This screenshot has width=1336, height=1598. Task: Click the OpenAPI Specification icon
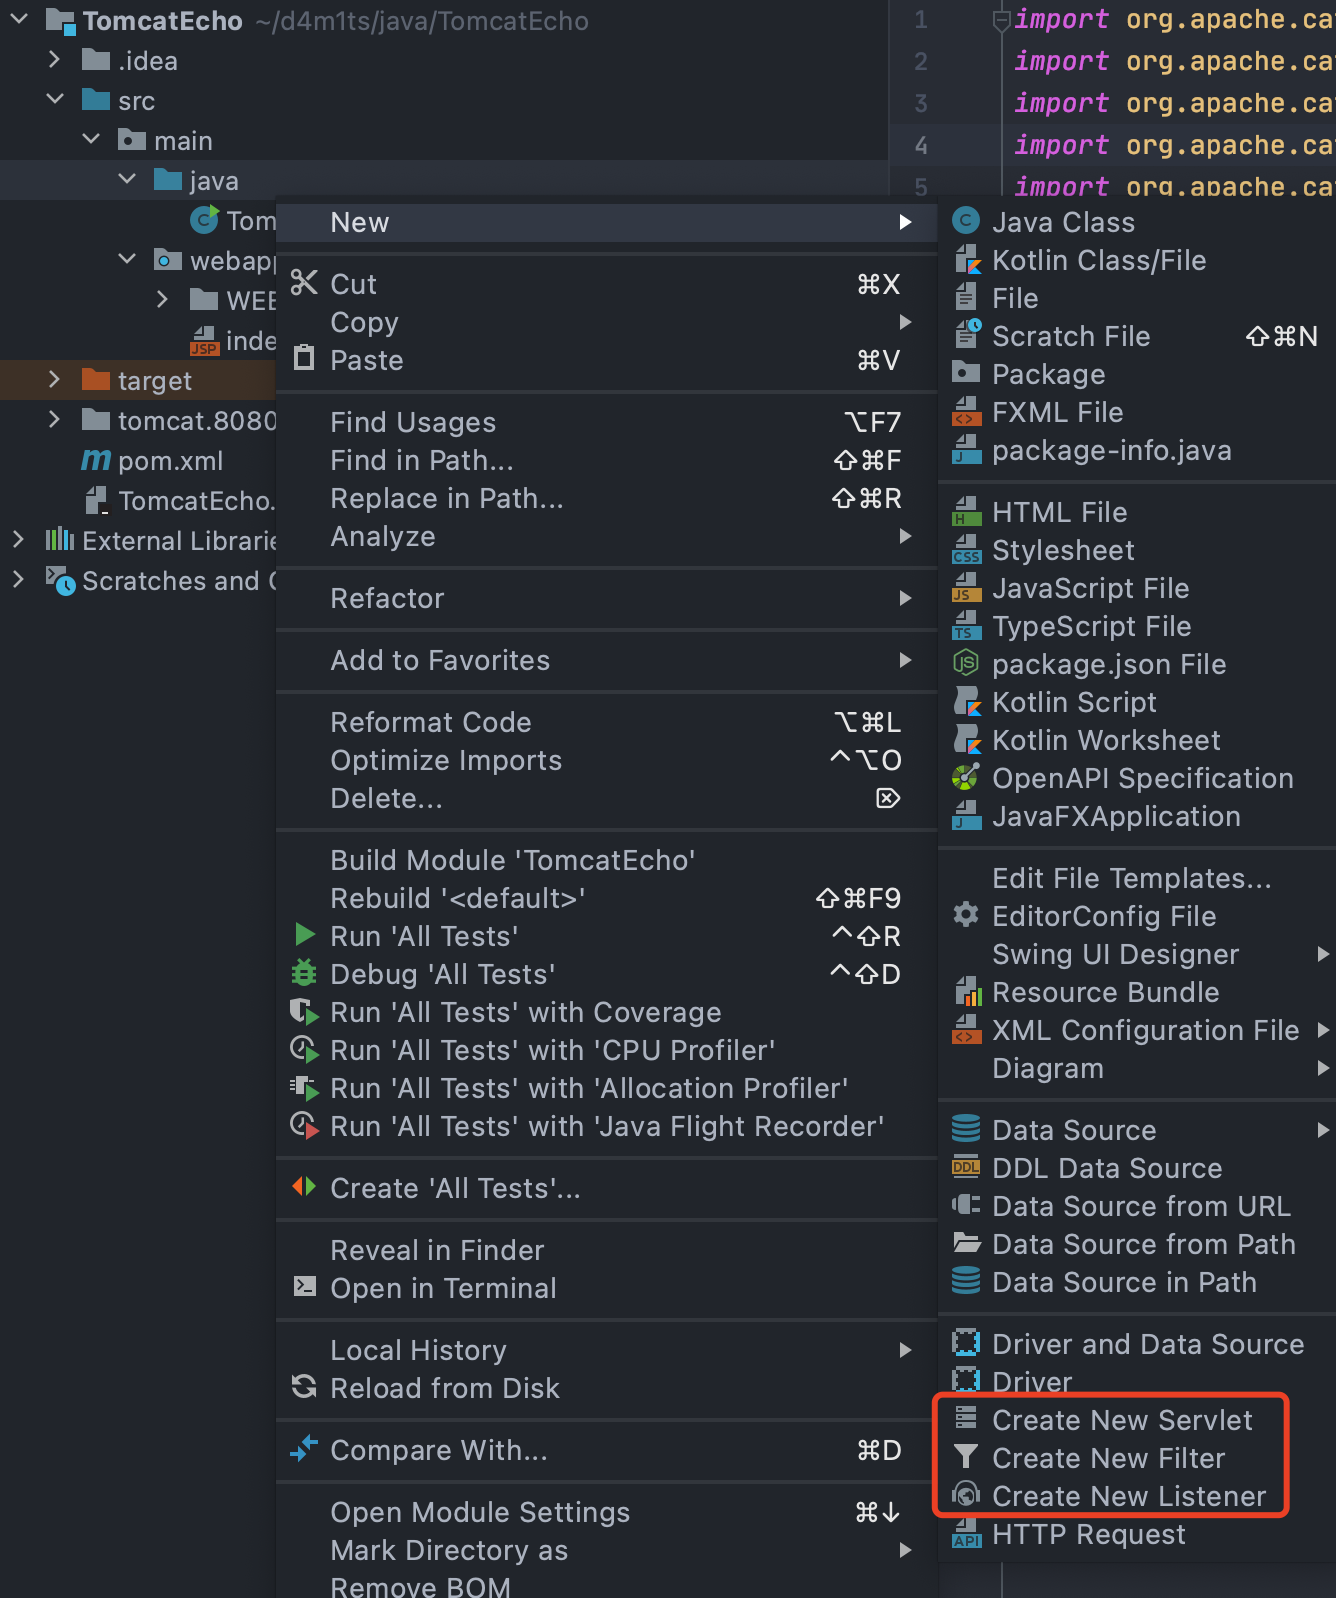pos(966,778)
